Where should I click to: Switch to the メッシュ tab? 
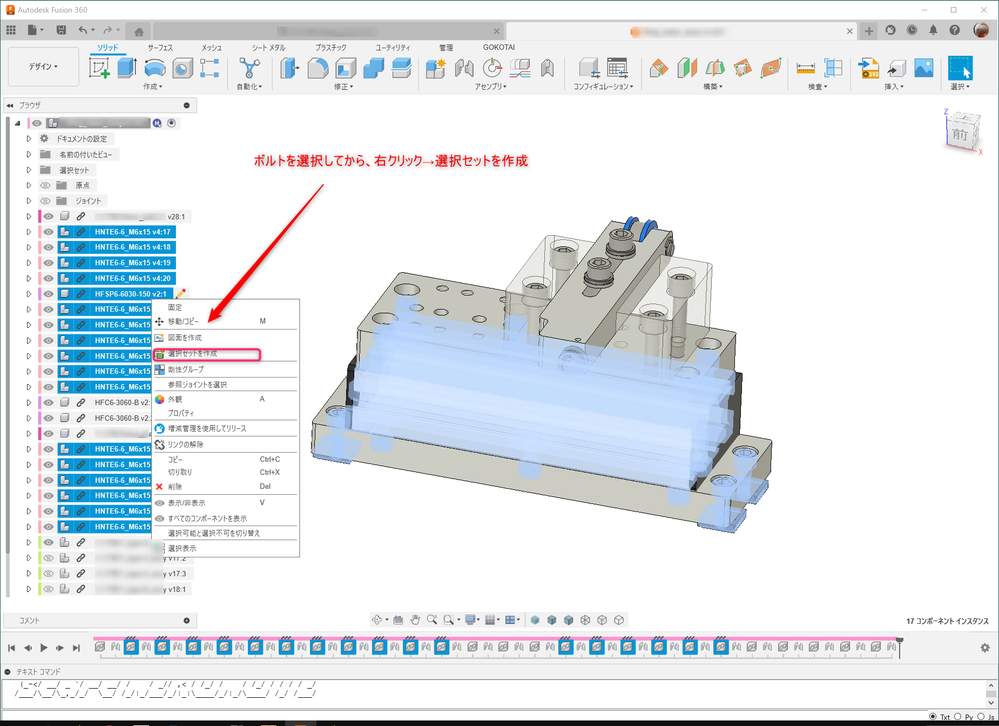point(212,48)
